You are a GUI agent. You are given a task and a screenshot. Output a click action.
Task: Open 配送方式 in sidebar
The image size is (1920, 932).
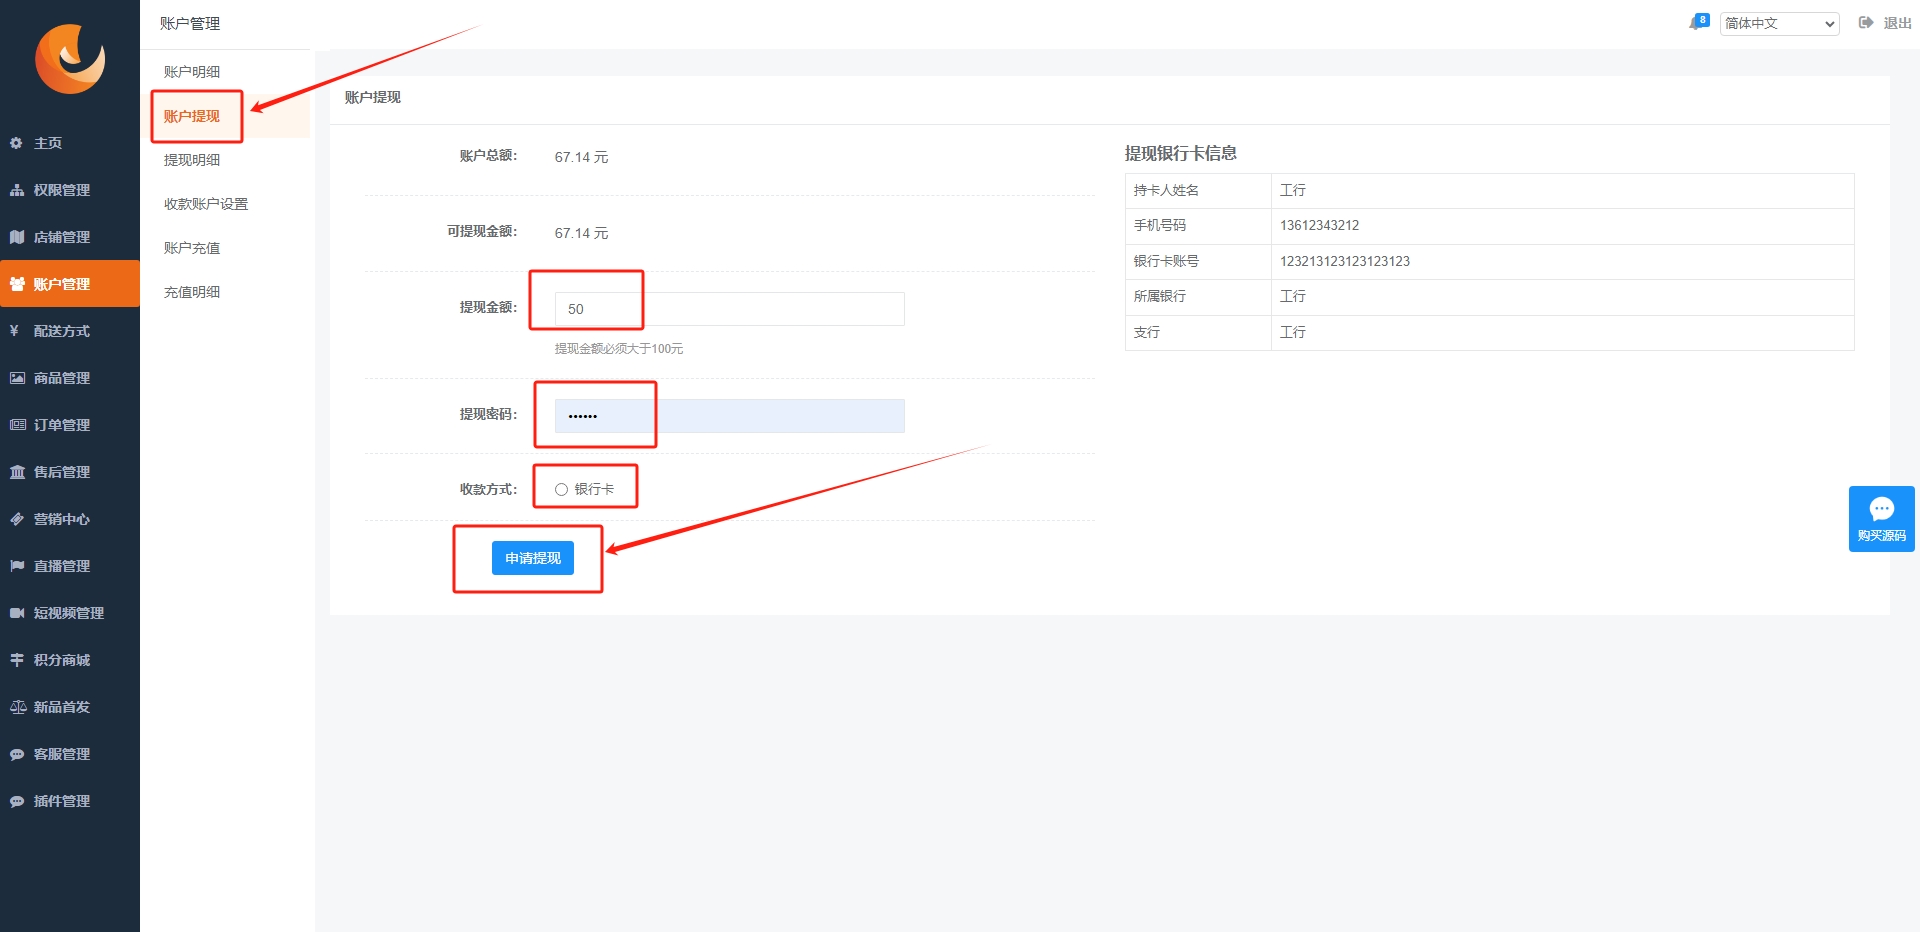click(x=62, y=331)
